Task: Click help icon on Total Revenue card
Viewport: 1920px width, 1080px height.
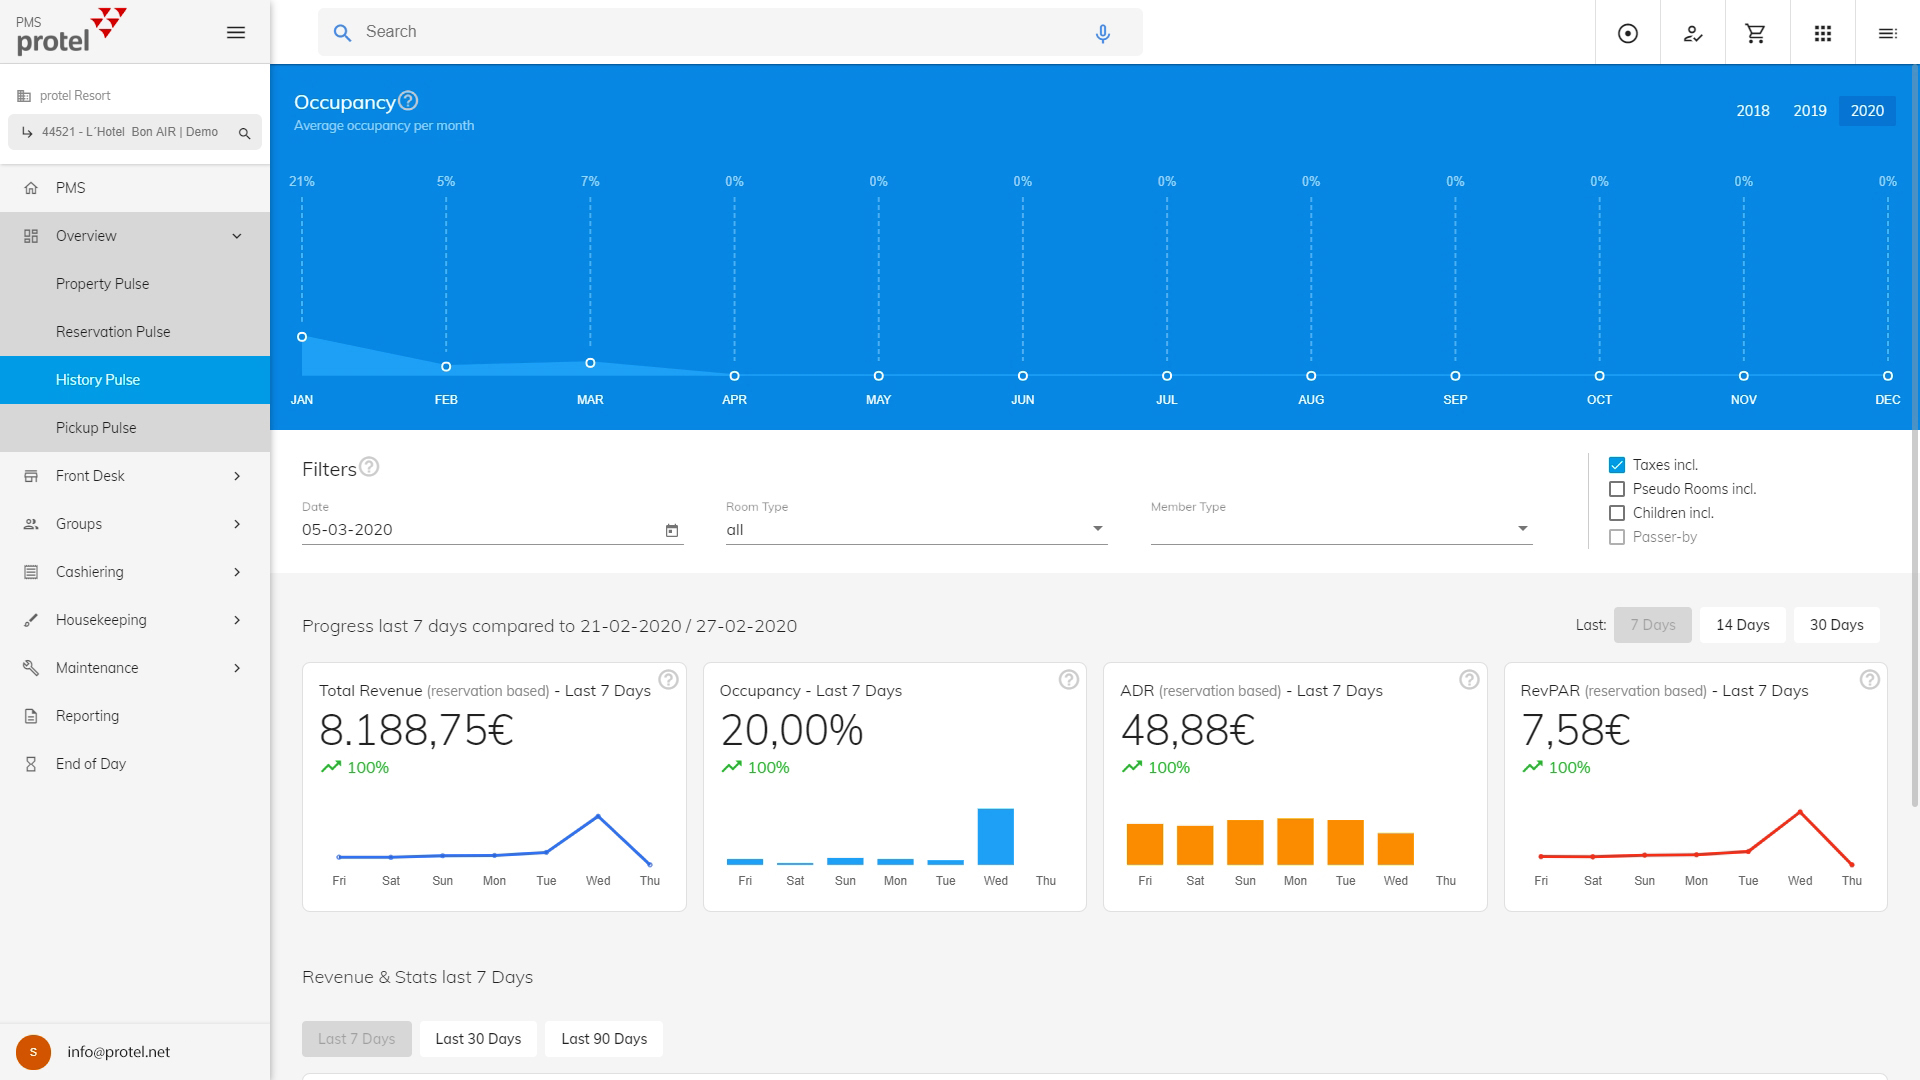Action: [x=668, y=680]
